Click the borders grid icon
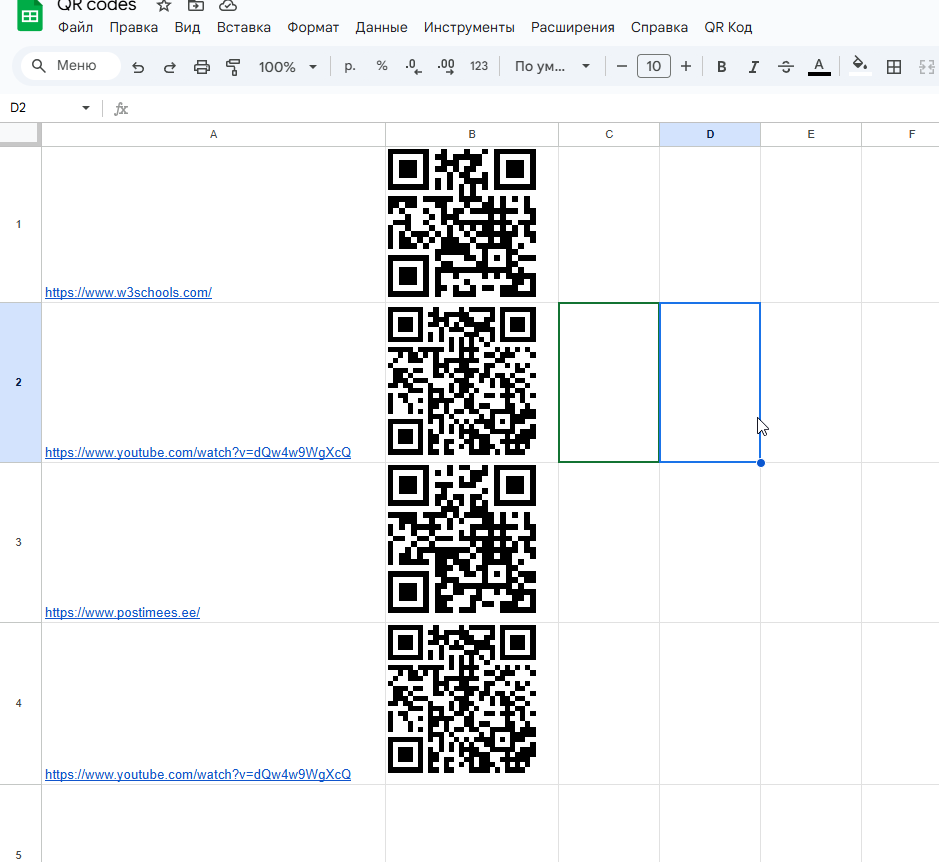This screenshot has width=939, height=862. [x=894, y=67]
